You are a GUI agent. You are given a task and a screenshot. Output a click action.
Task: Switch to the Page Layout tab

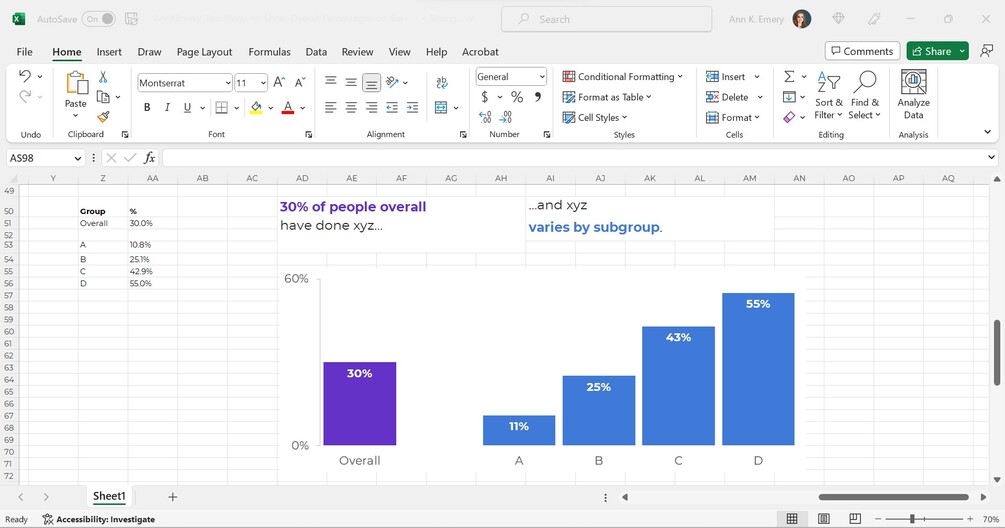click(x=204, y=52)
